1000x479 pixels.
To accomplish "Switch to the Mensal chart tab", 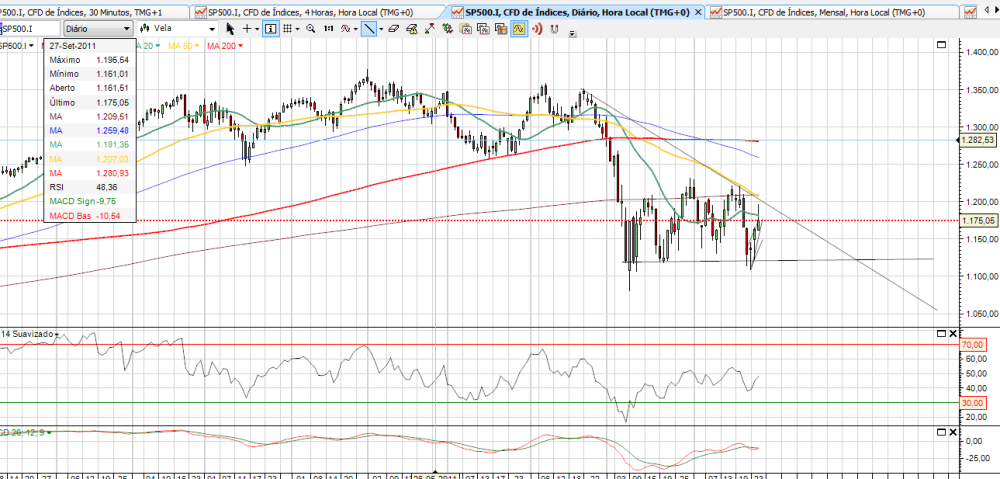I will (834, 12).
